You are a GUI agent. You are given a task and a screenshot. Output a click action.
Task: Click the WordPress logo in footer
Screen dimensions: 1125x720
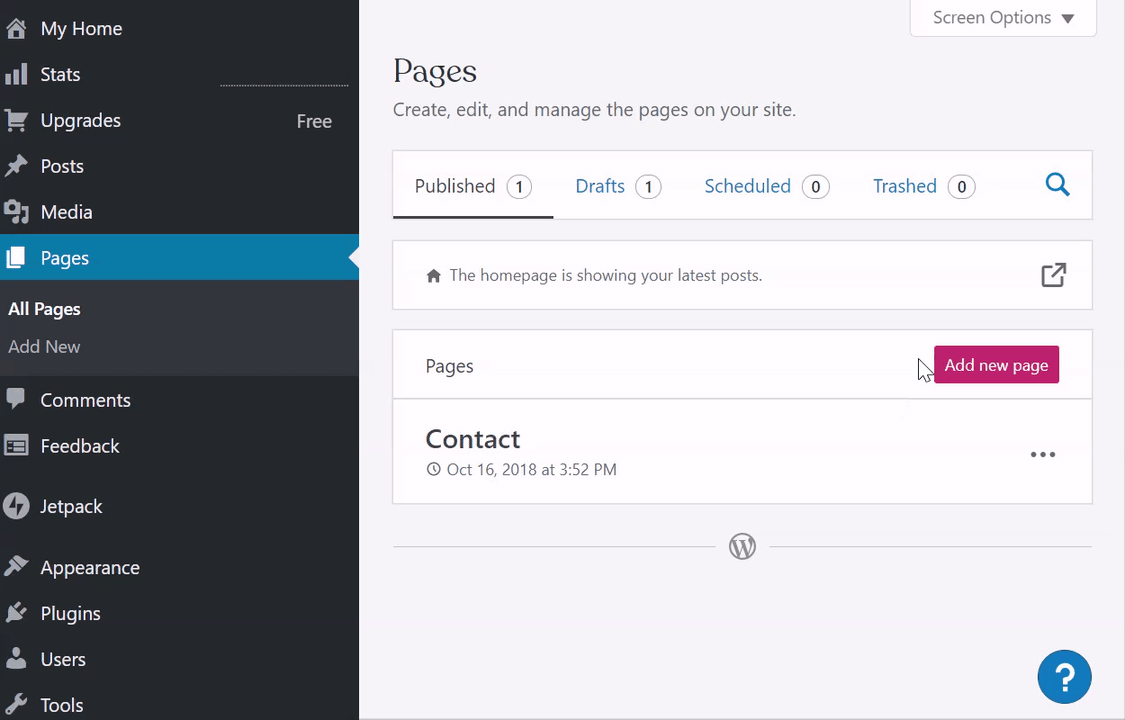tap(743, 546)
